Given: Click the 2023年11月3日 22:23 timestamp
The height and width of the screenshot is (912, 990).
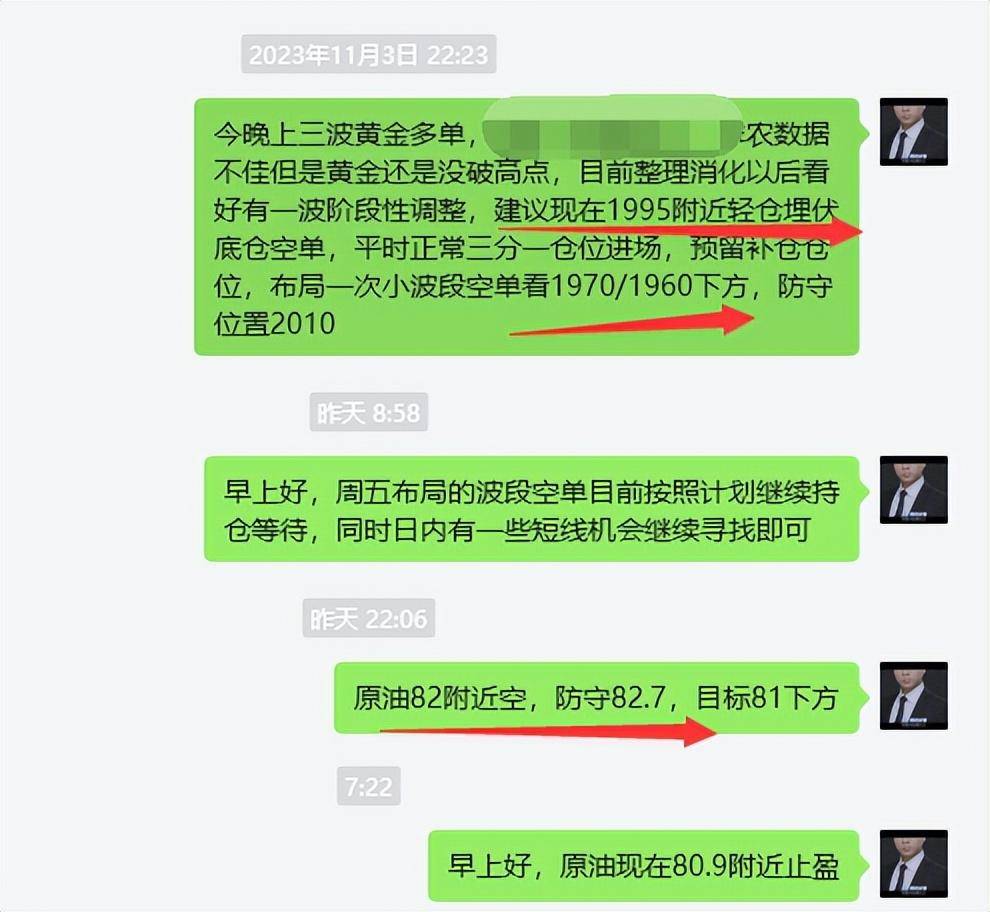Looking at the screenshot, I should (x=368, y=54).
